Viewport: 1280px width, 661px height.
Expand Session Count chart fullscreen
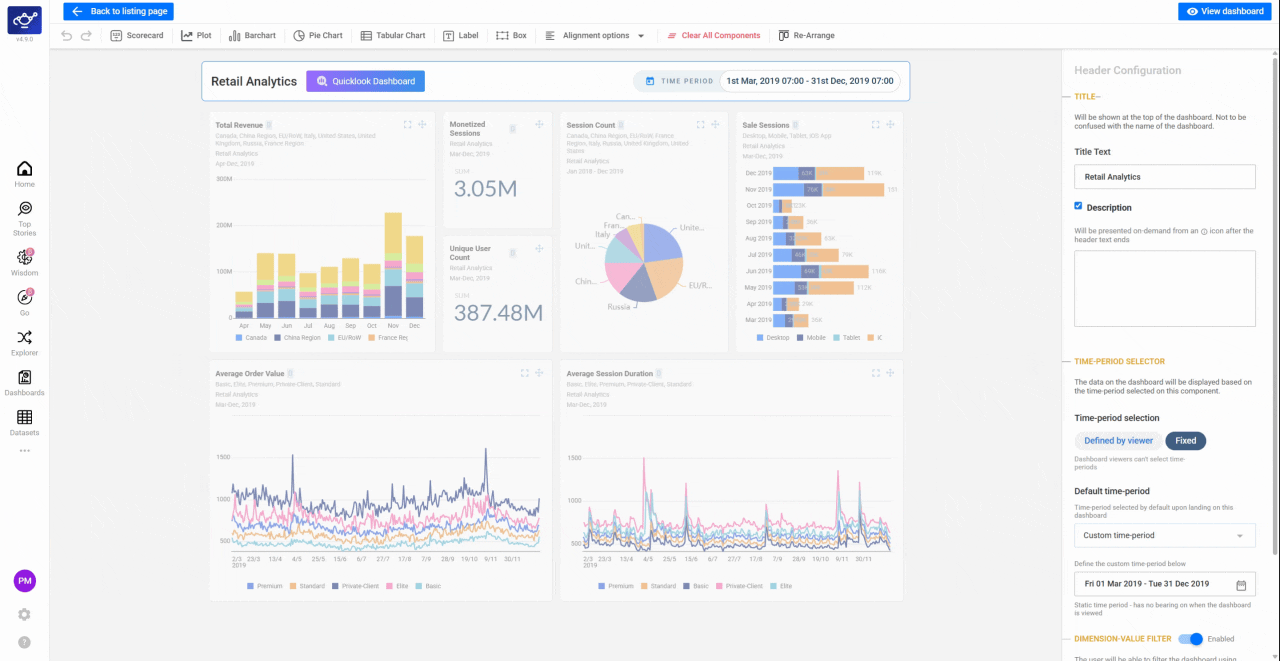coord(699,125)
